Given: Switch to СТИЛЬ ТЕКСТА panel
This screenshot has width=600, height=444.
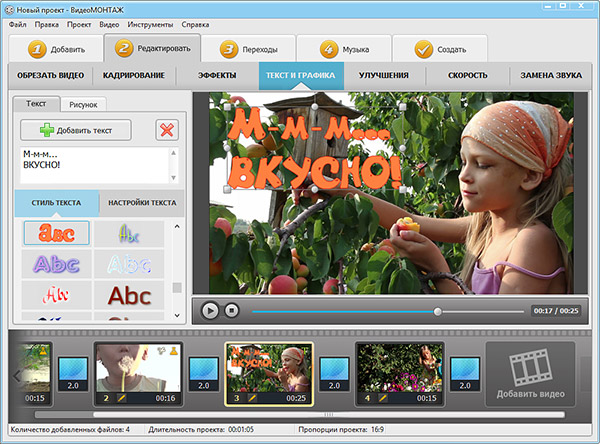Looking at the screenshot, I should 56,203.
